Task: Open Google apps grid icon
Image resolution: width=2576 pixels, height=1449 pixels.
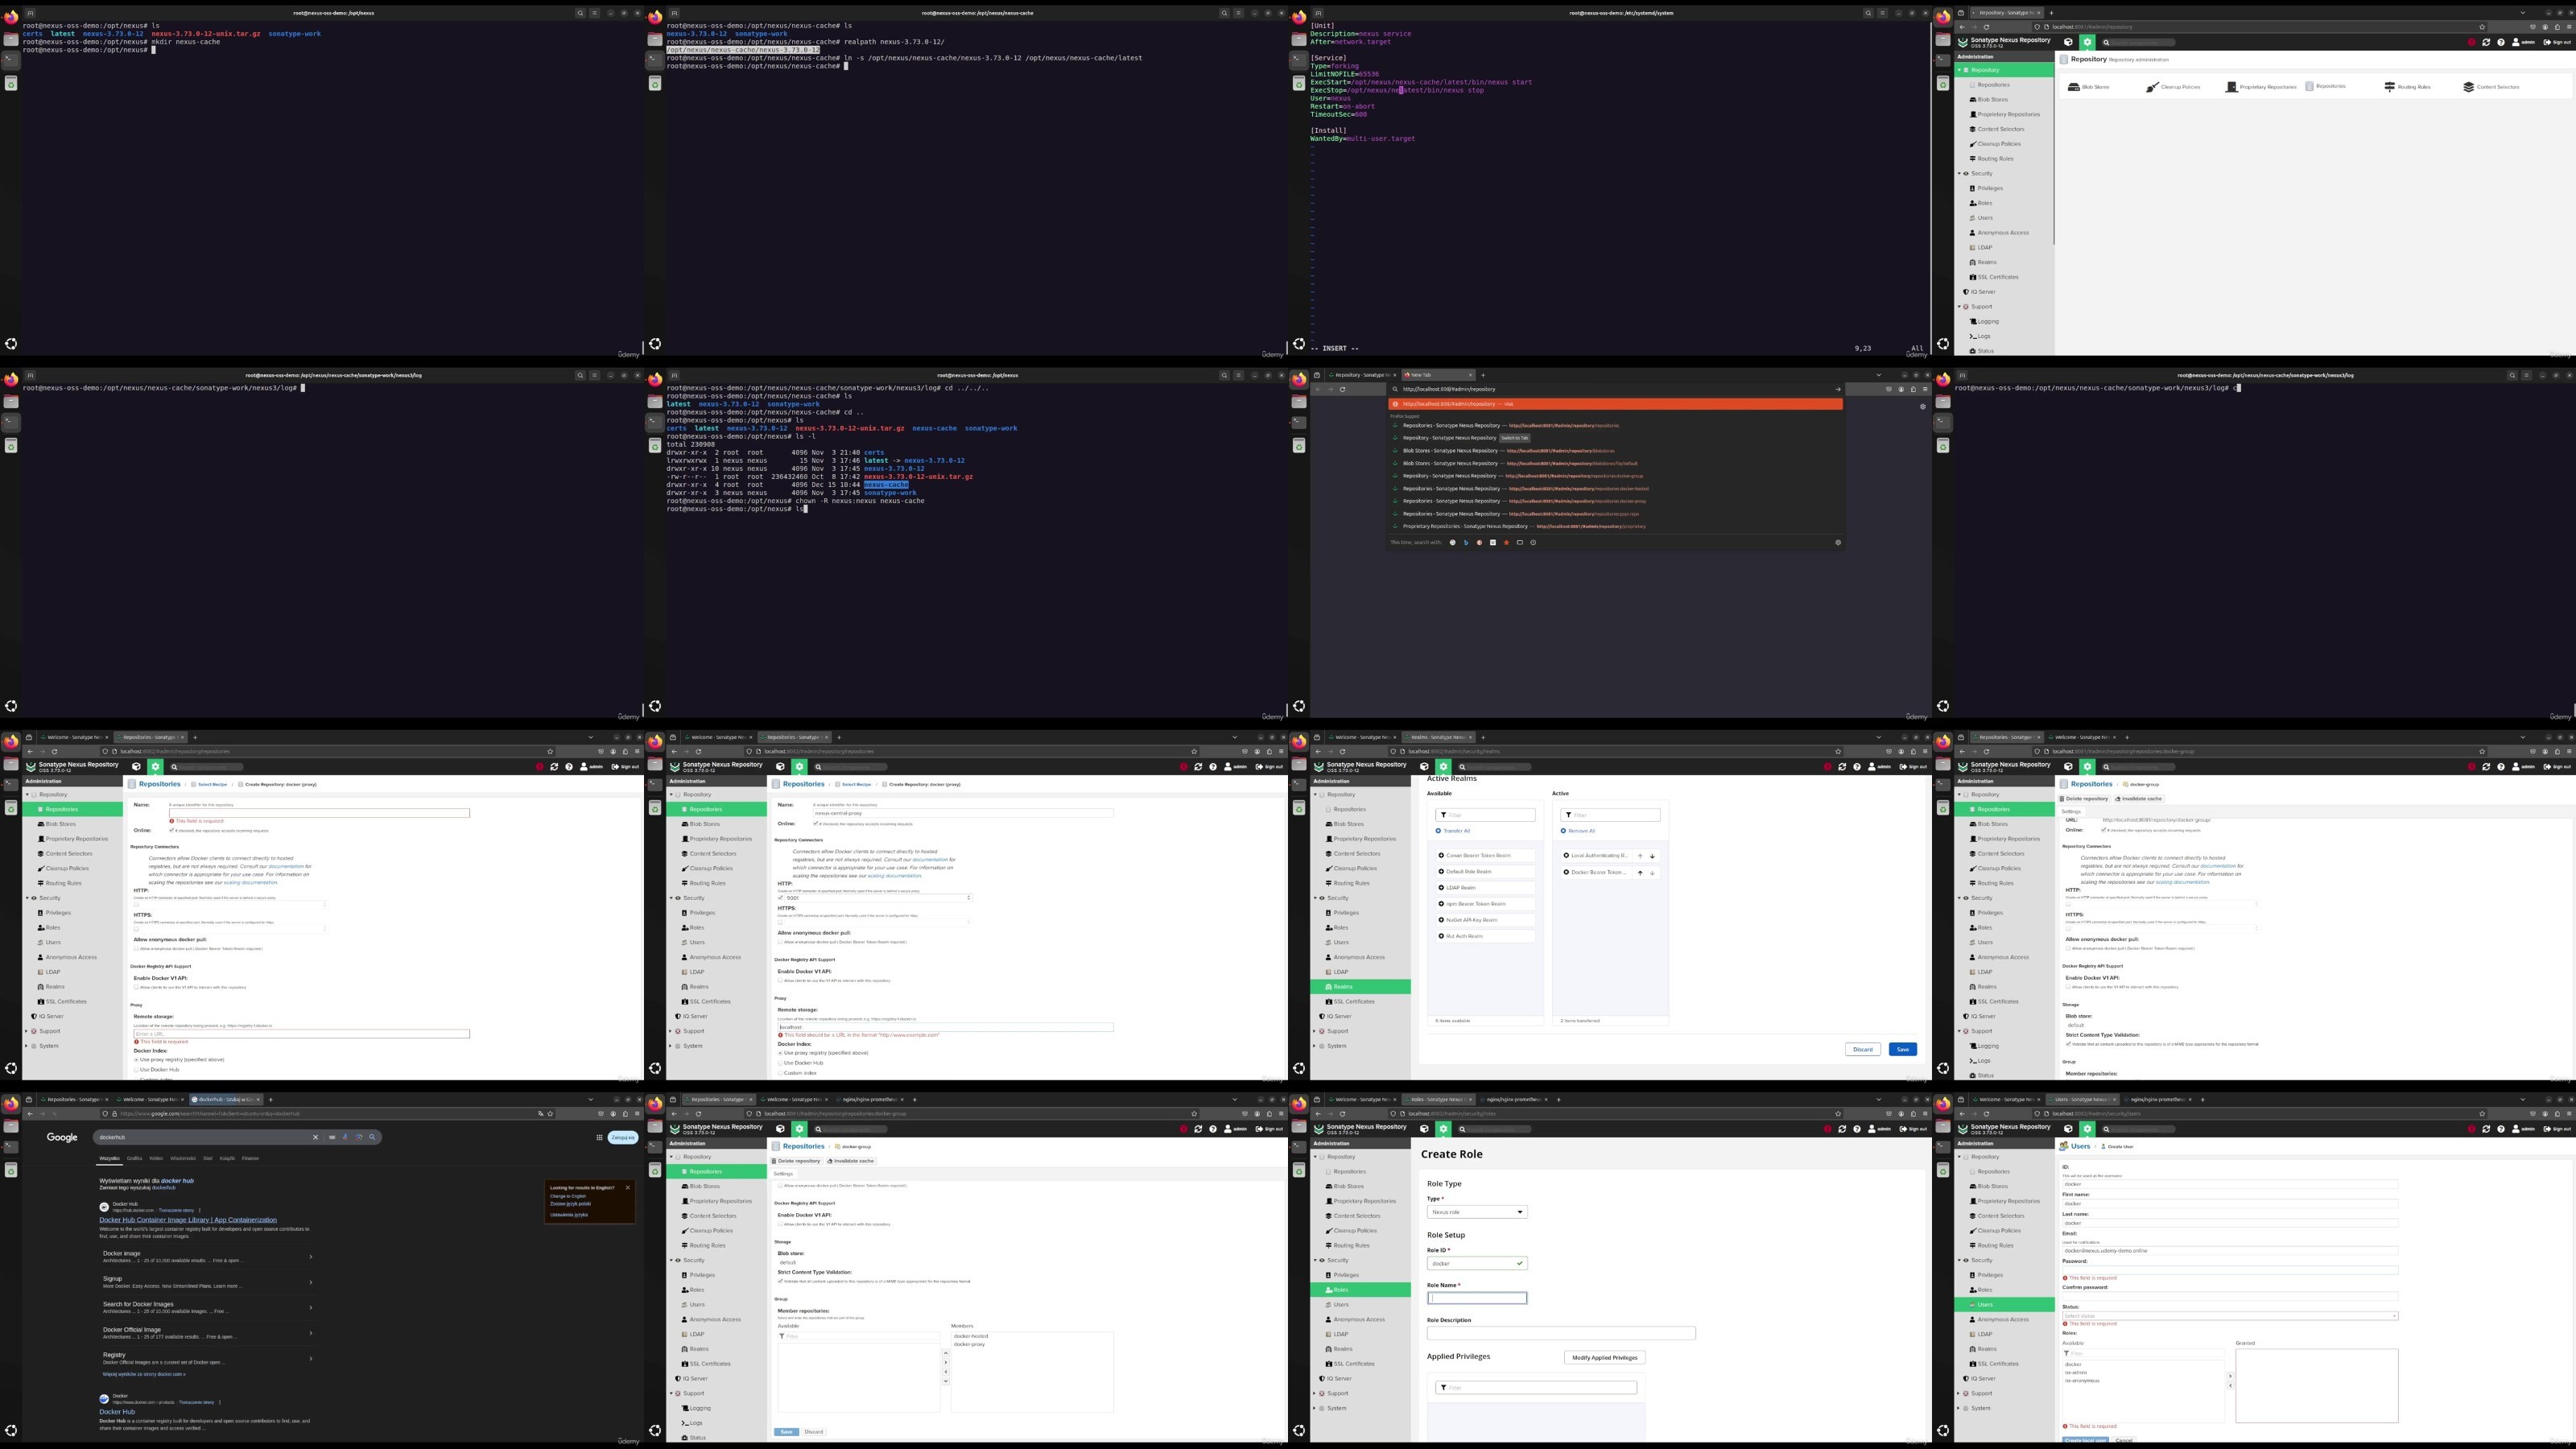Action: point(599,1137)
